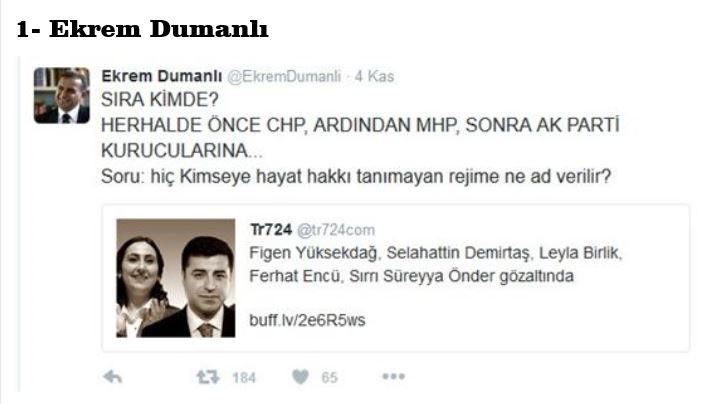Open the @tr724com handle
714x404 pixels.
tap(336, 230)
